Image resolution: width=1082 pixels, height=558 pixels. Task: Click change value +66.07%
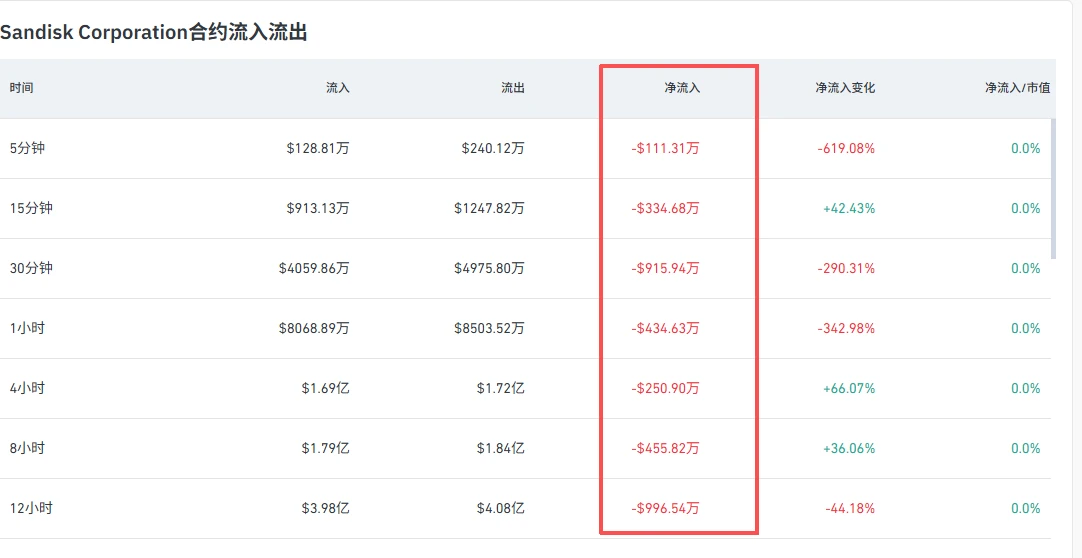coord(849,388)
